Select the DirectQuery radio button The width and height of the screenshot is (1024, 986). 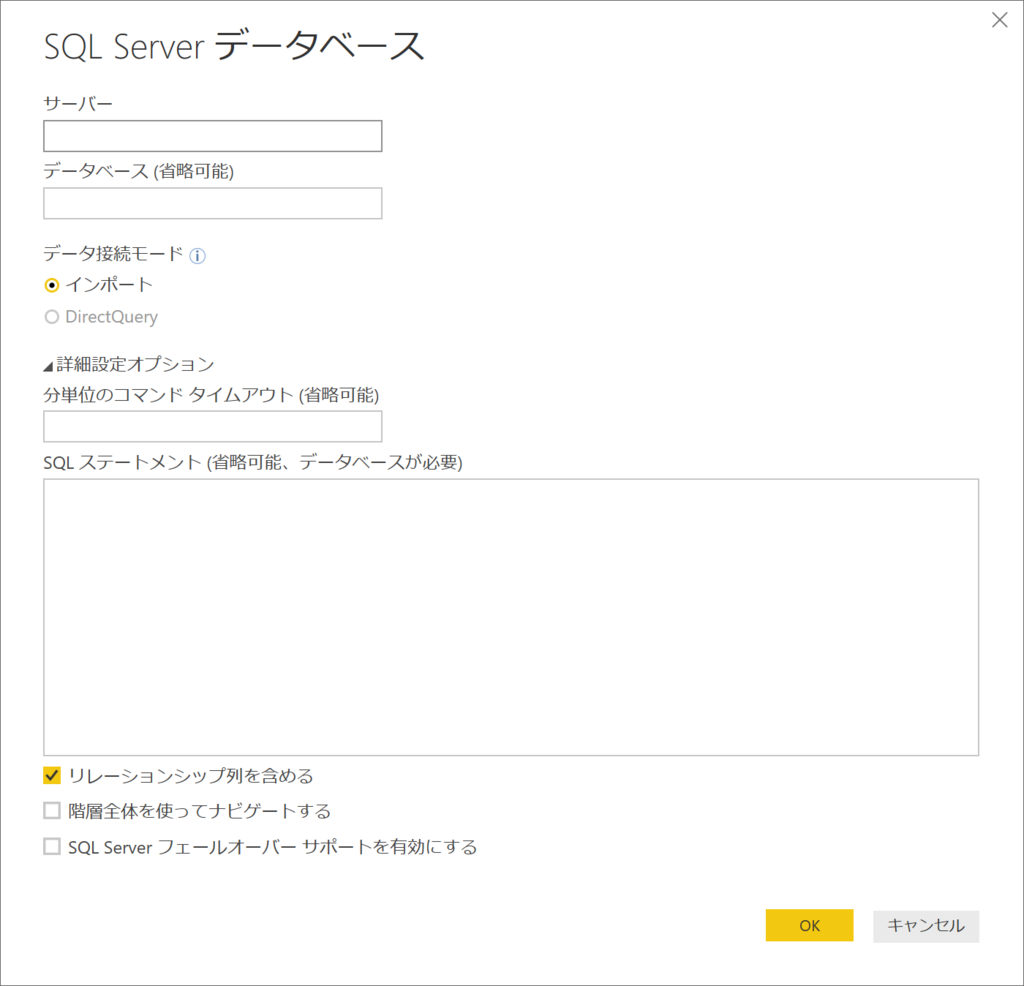coord(52,317)
